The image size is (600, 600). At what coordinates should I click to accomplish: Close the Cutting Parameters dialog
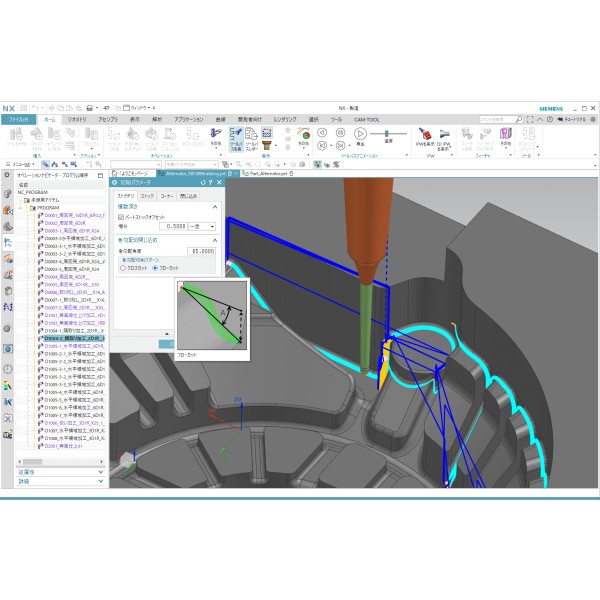219,183
